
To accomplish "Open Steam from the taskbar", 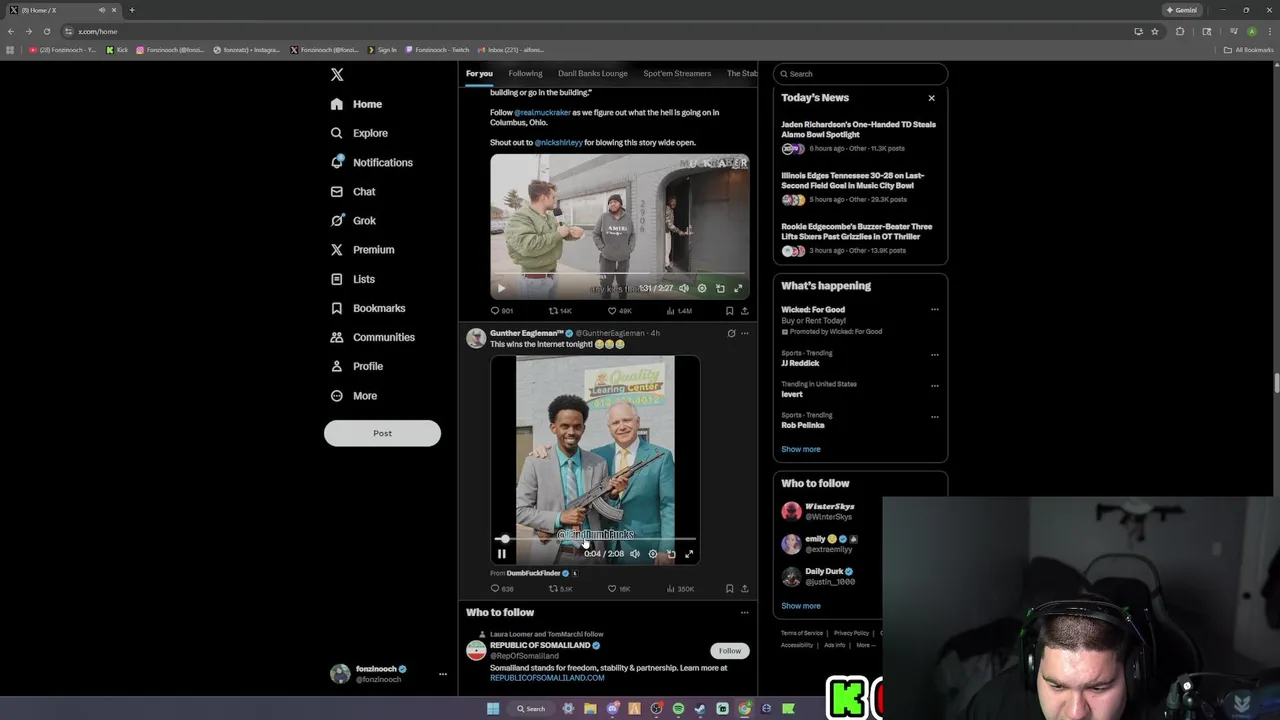I will tap(700, 709).
